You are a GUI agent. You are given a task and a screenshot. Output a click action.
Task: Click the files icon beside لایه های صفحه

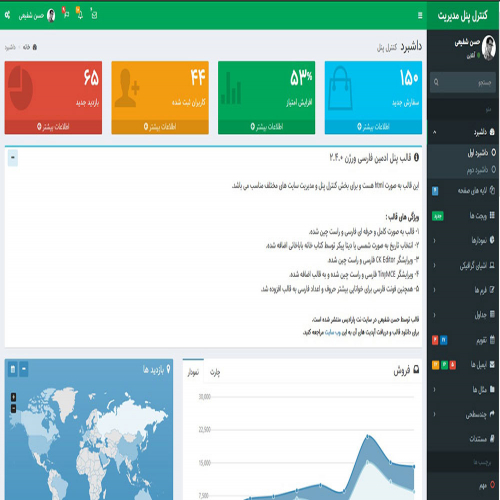point(492,190)
